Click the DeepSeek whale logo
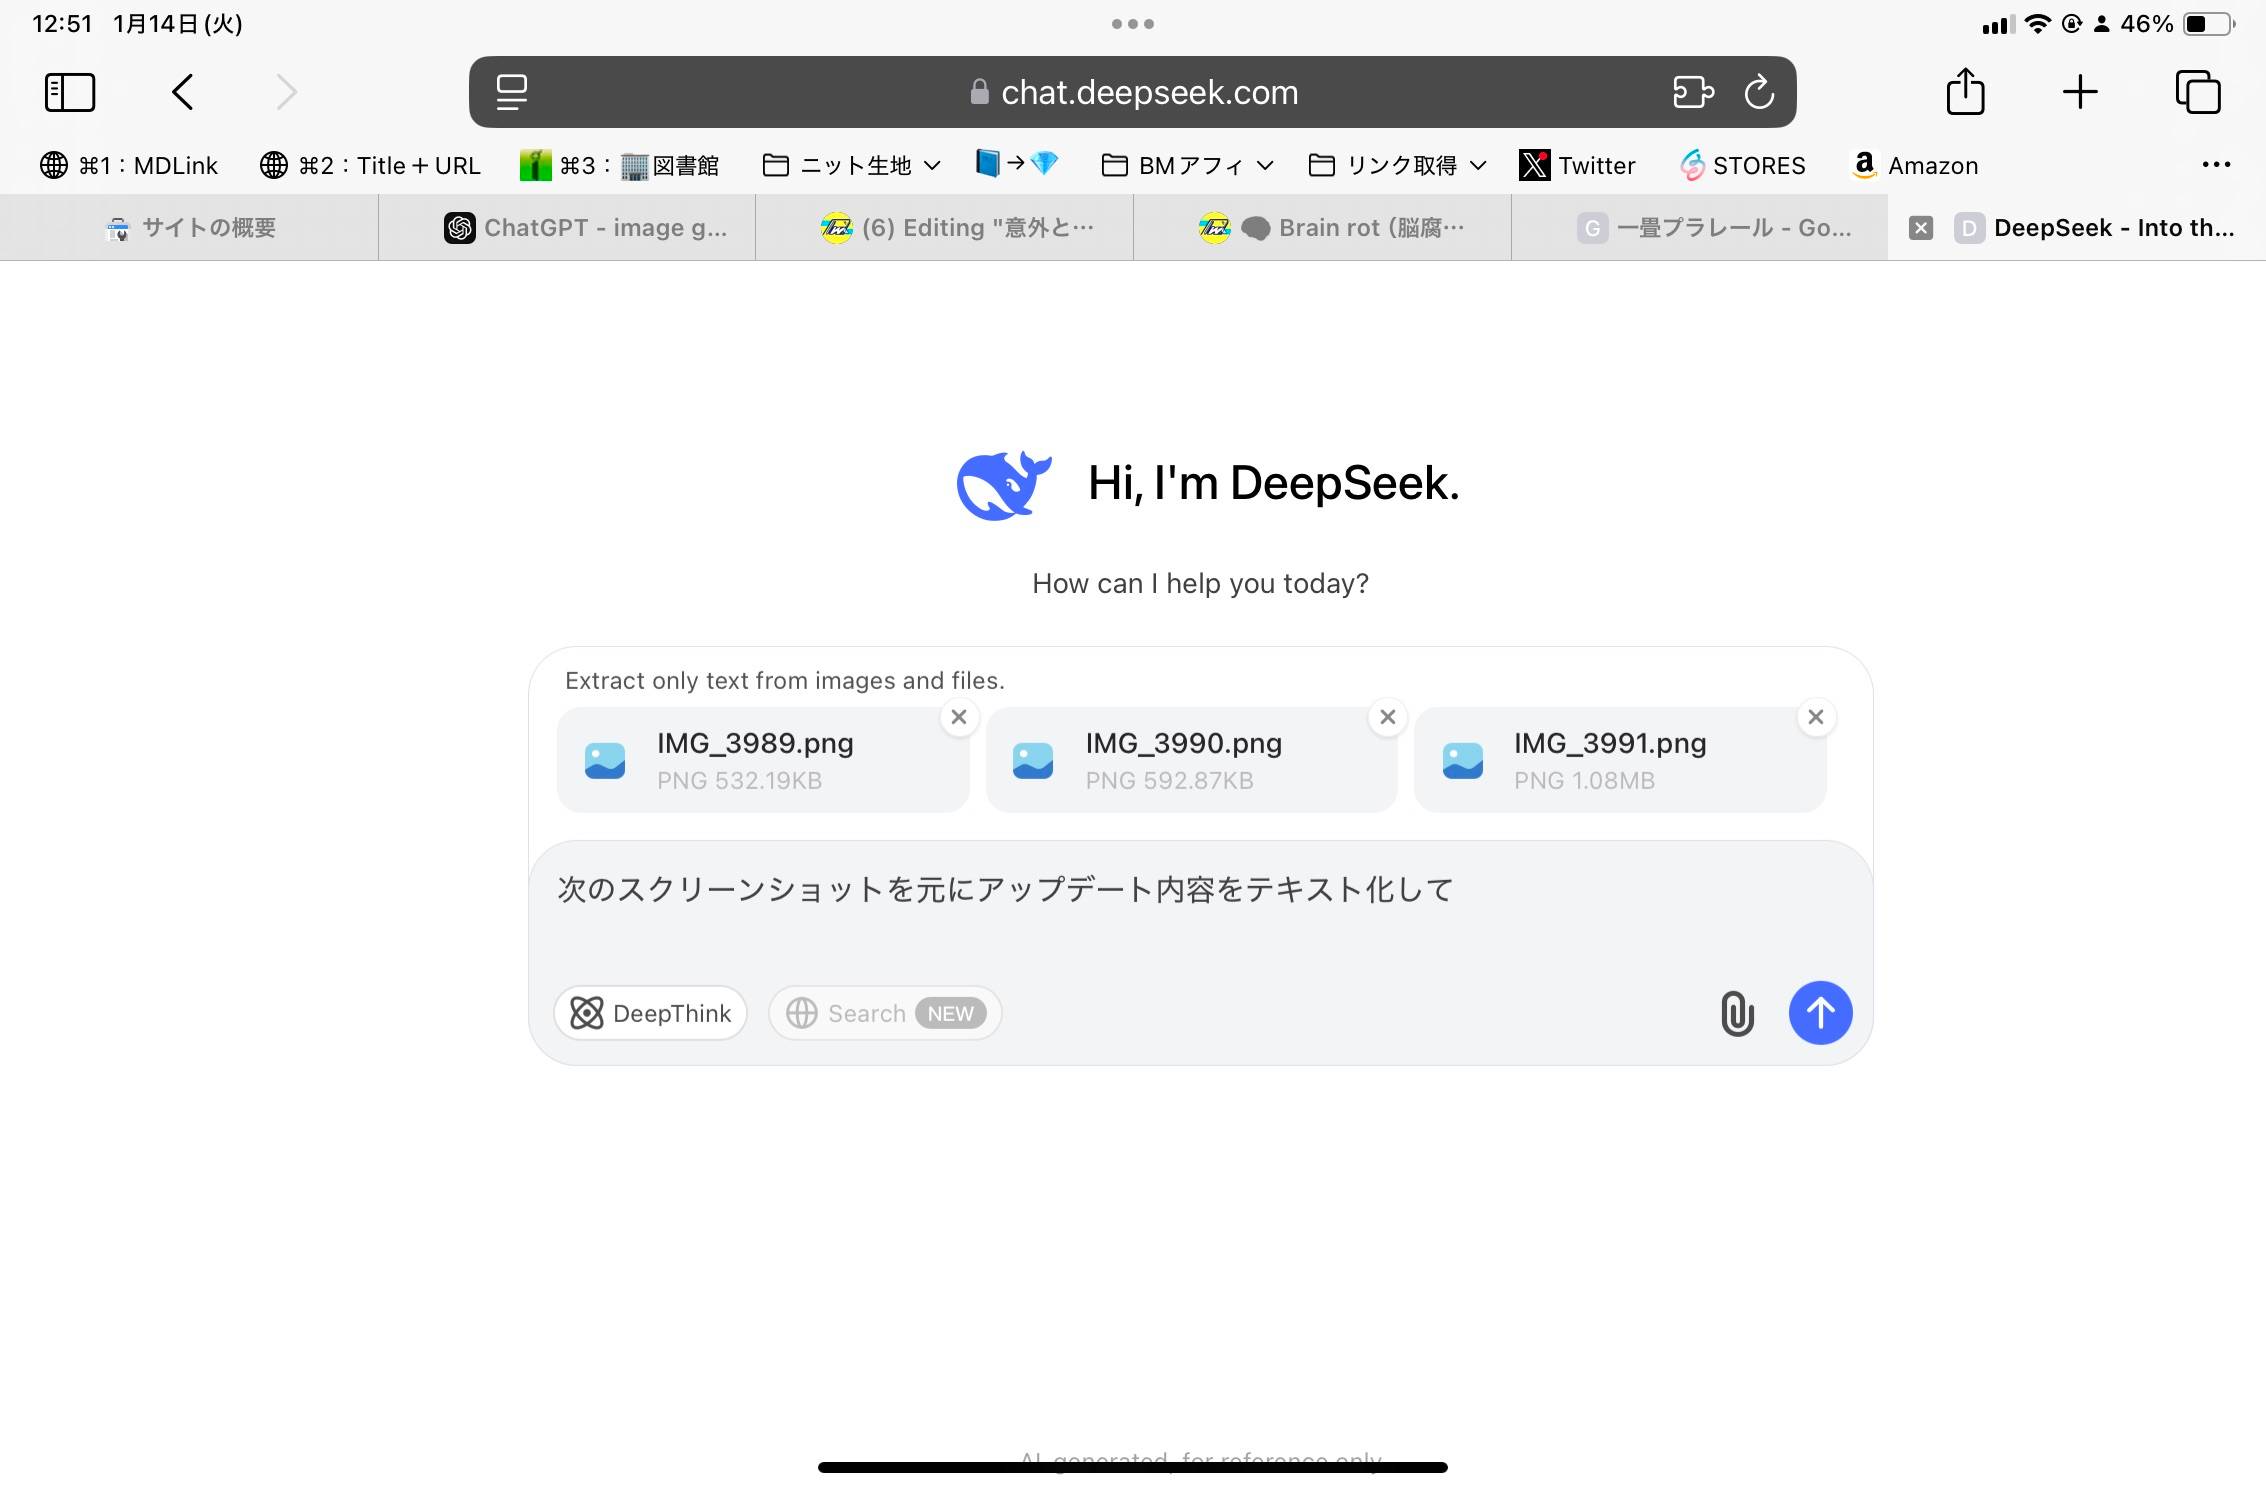This screenshot has width=2266, height=1488. click(x=1003, y=485)
